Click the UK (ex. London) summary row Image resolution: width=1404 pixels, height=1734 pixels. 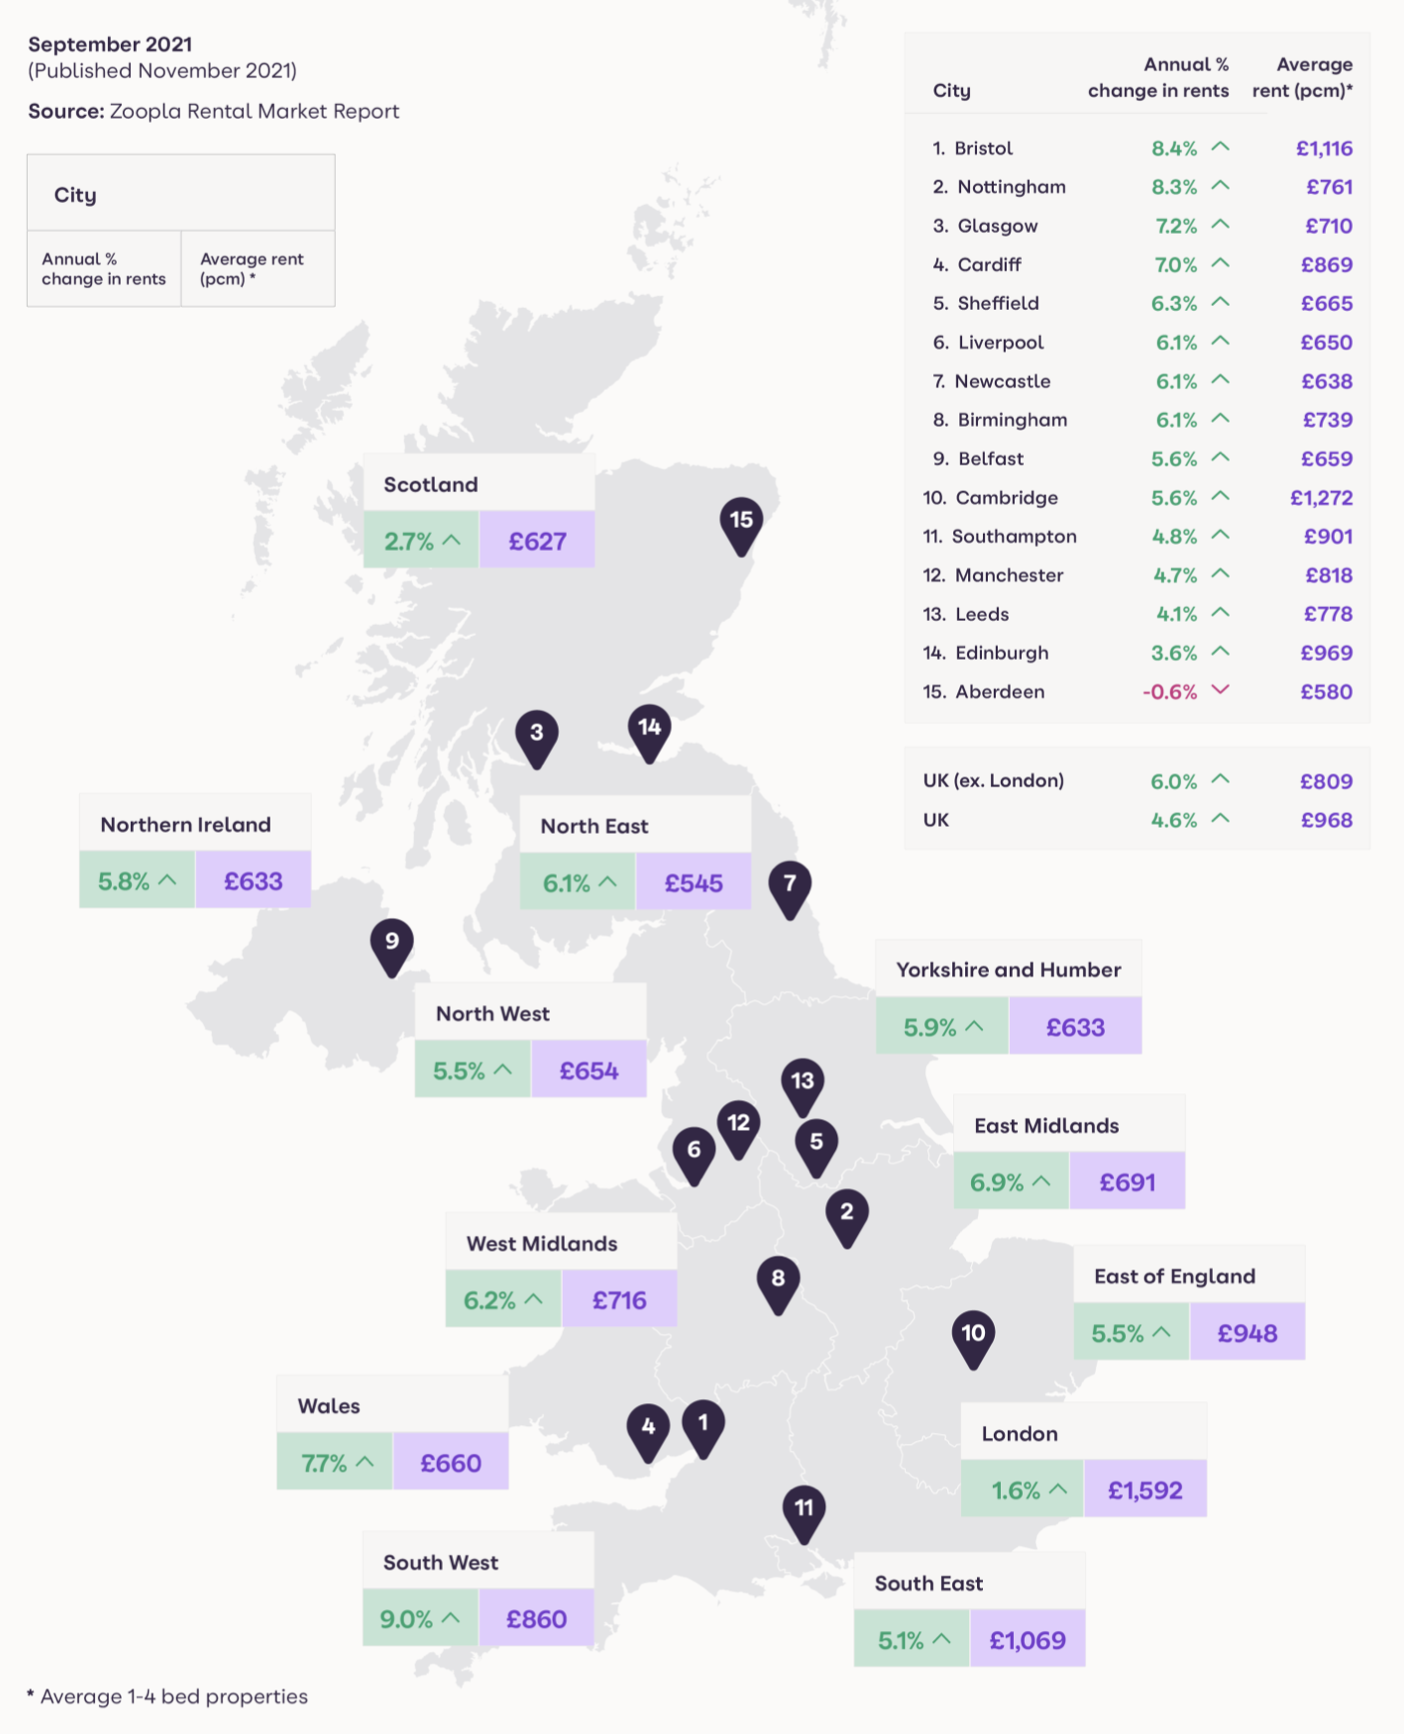pos(1138,781)
